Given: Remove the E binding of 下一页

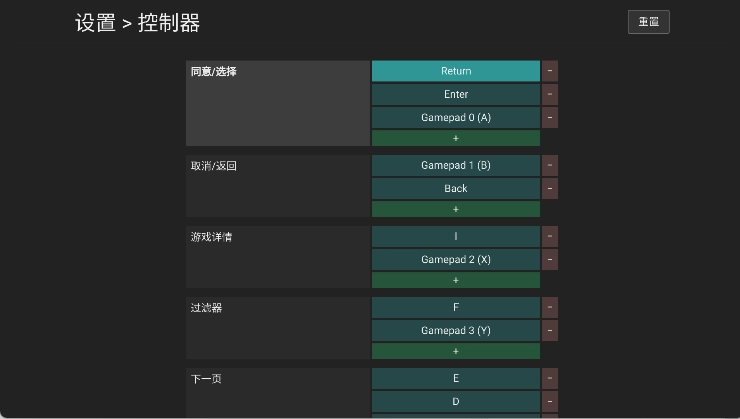Looking at the screenshot, I should click(550, 378).
